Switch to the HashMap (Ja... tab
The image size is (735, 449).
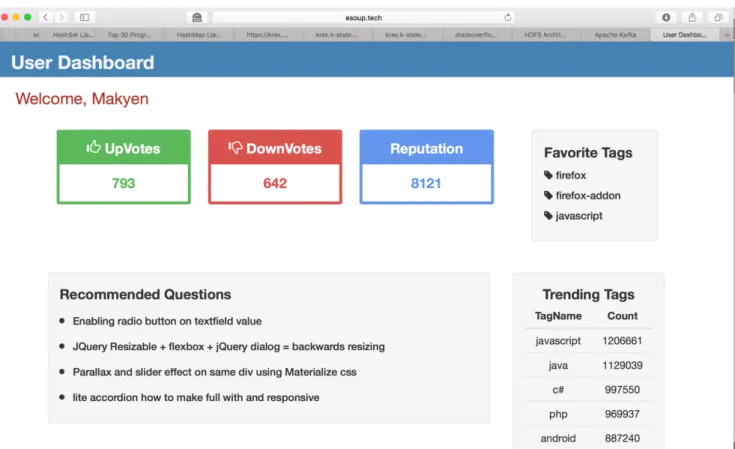pyautogui.click(x=198, y=35)
